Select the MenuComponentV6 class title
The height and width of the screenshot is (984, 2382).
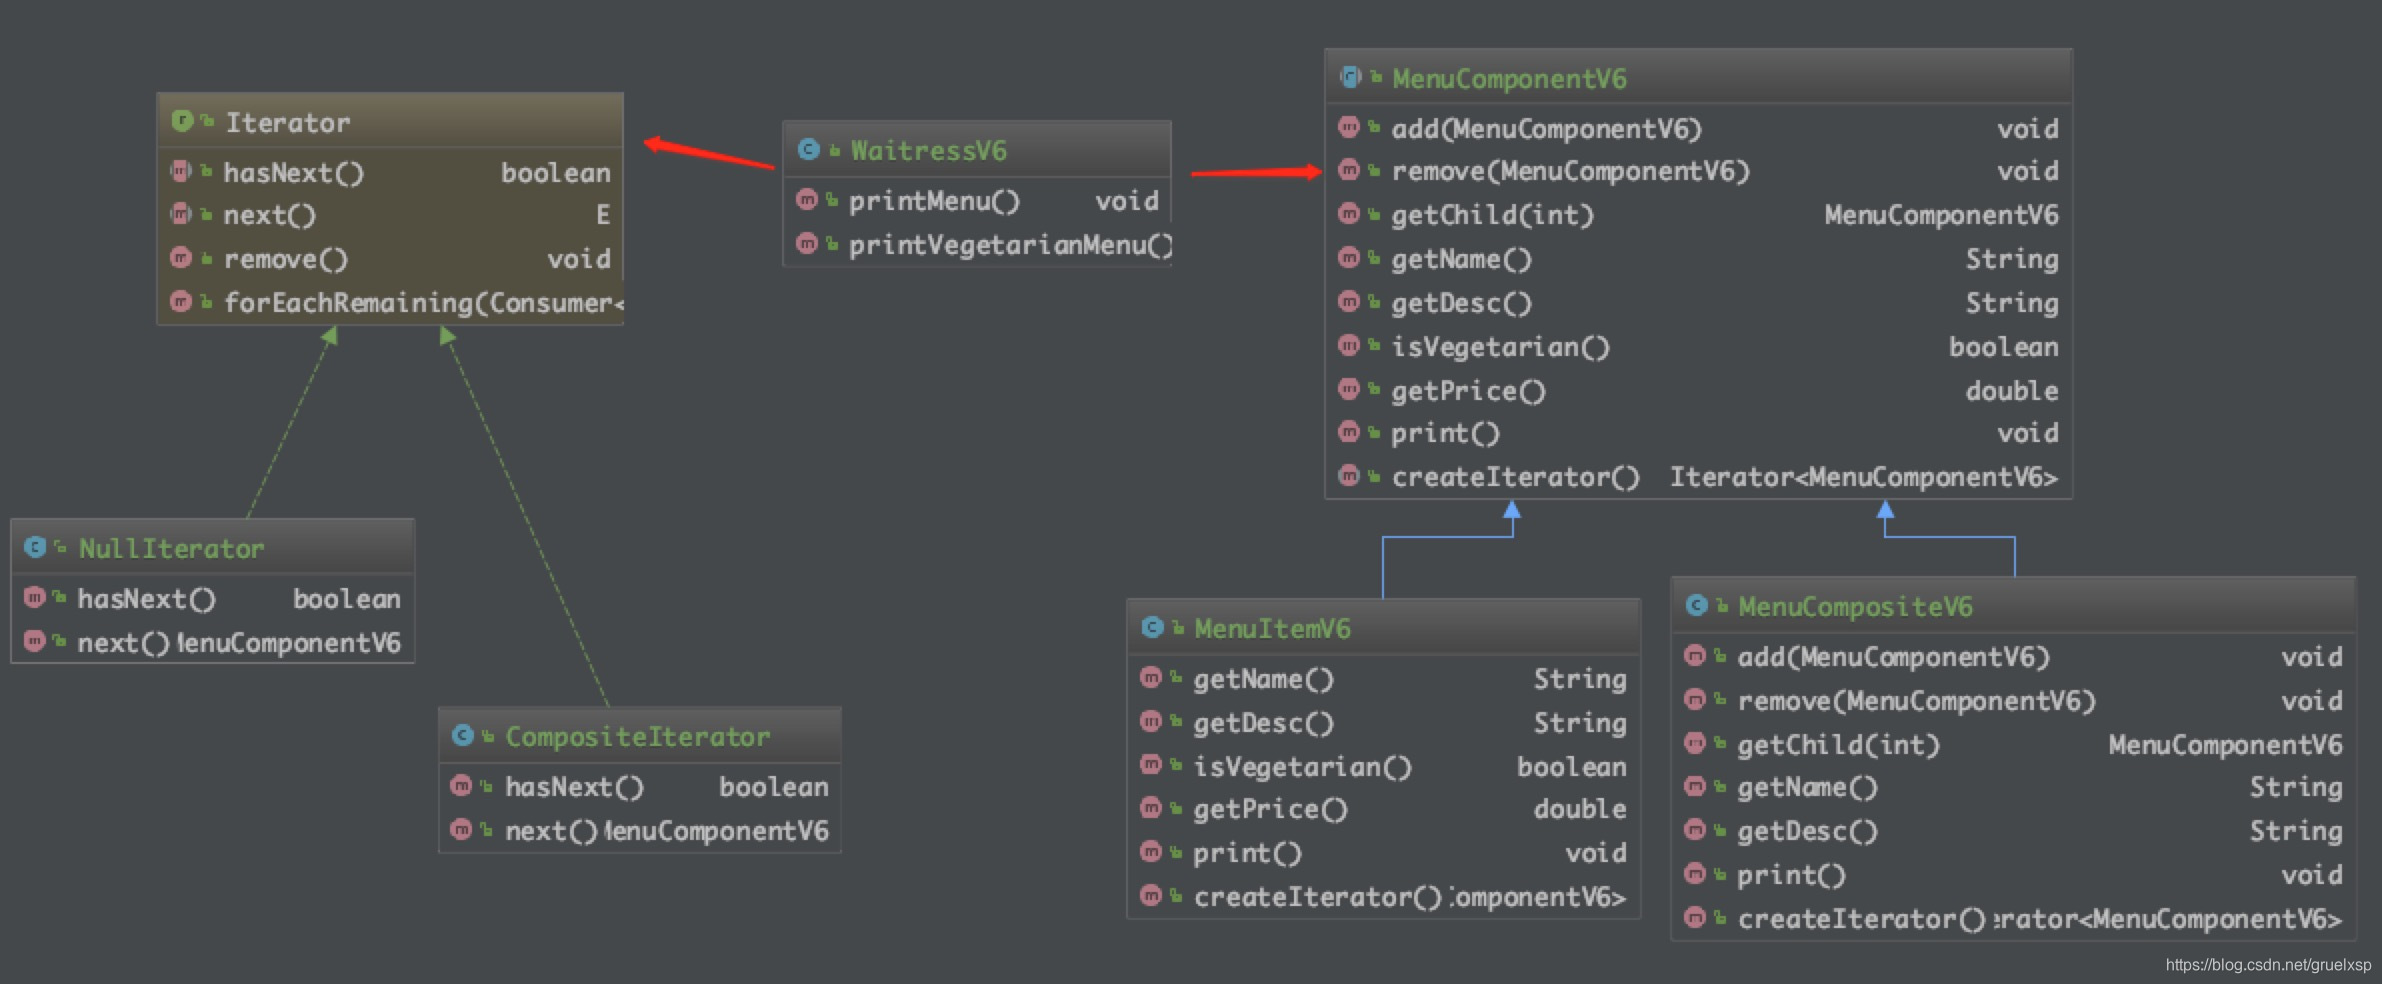point(1509,78)
